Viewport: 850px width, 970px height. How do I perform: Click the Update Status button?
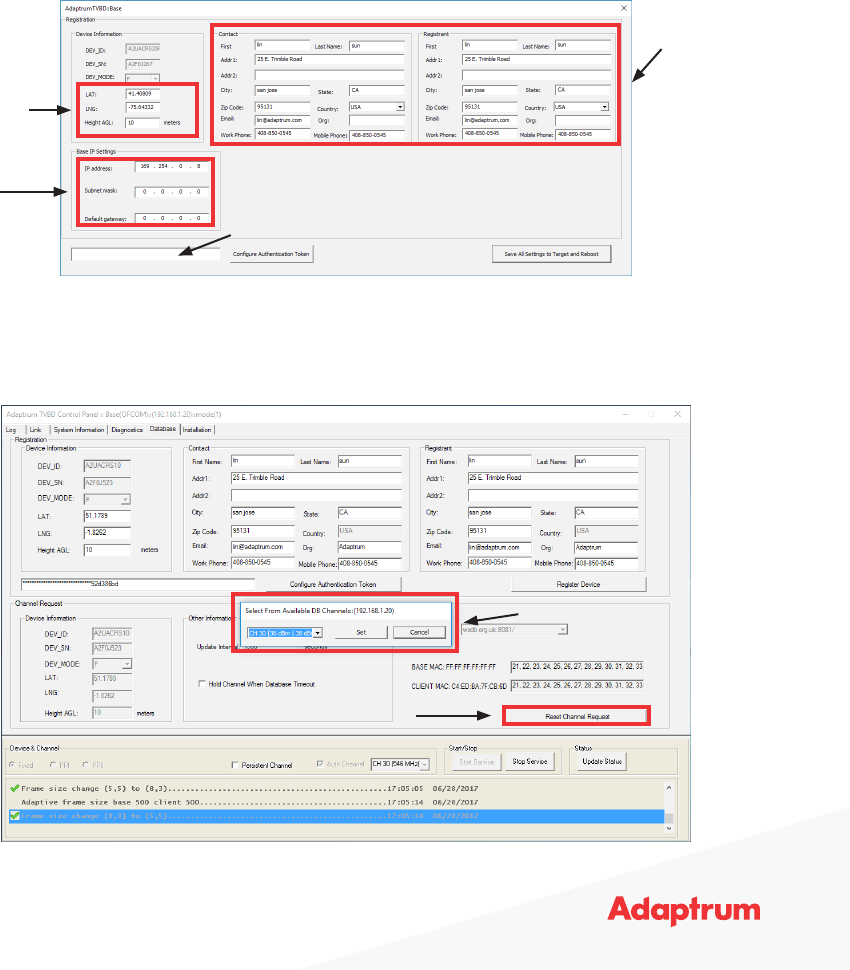pos(601,762)
